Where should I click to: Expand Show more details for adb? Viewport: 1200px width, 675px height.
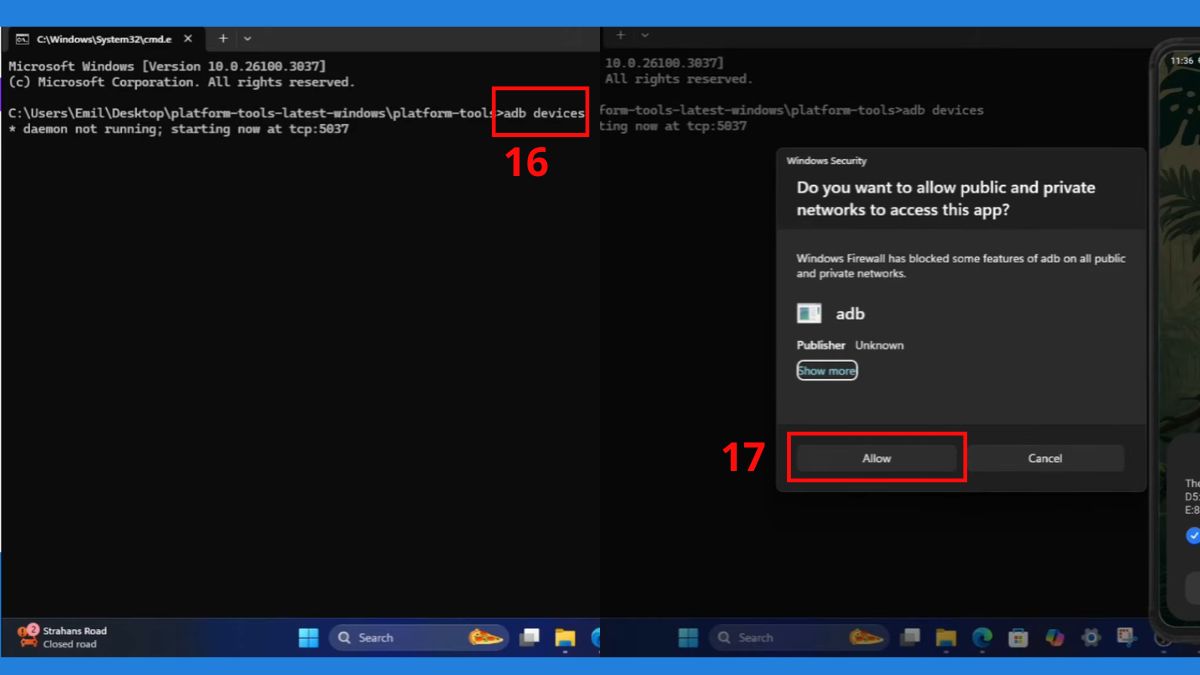827,370
